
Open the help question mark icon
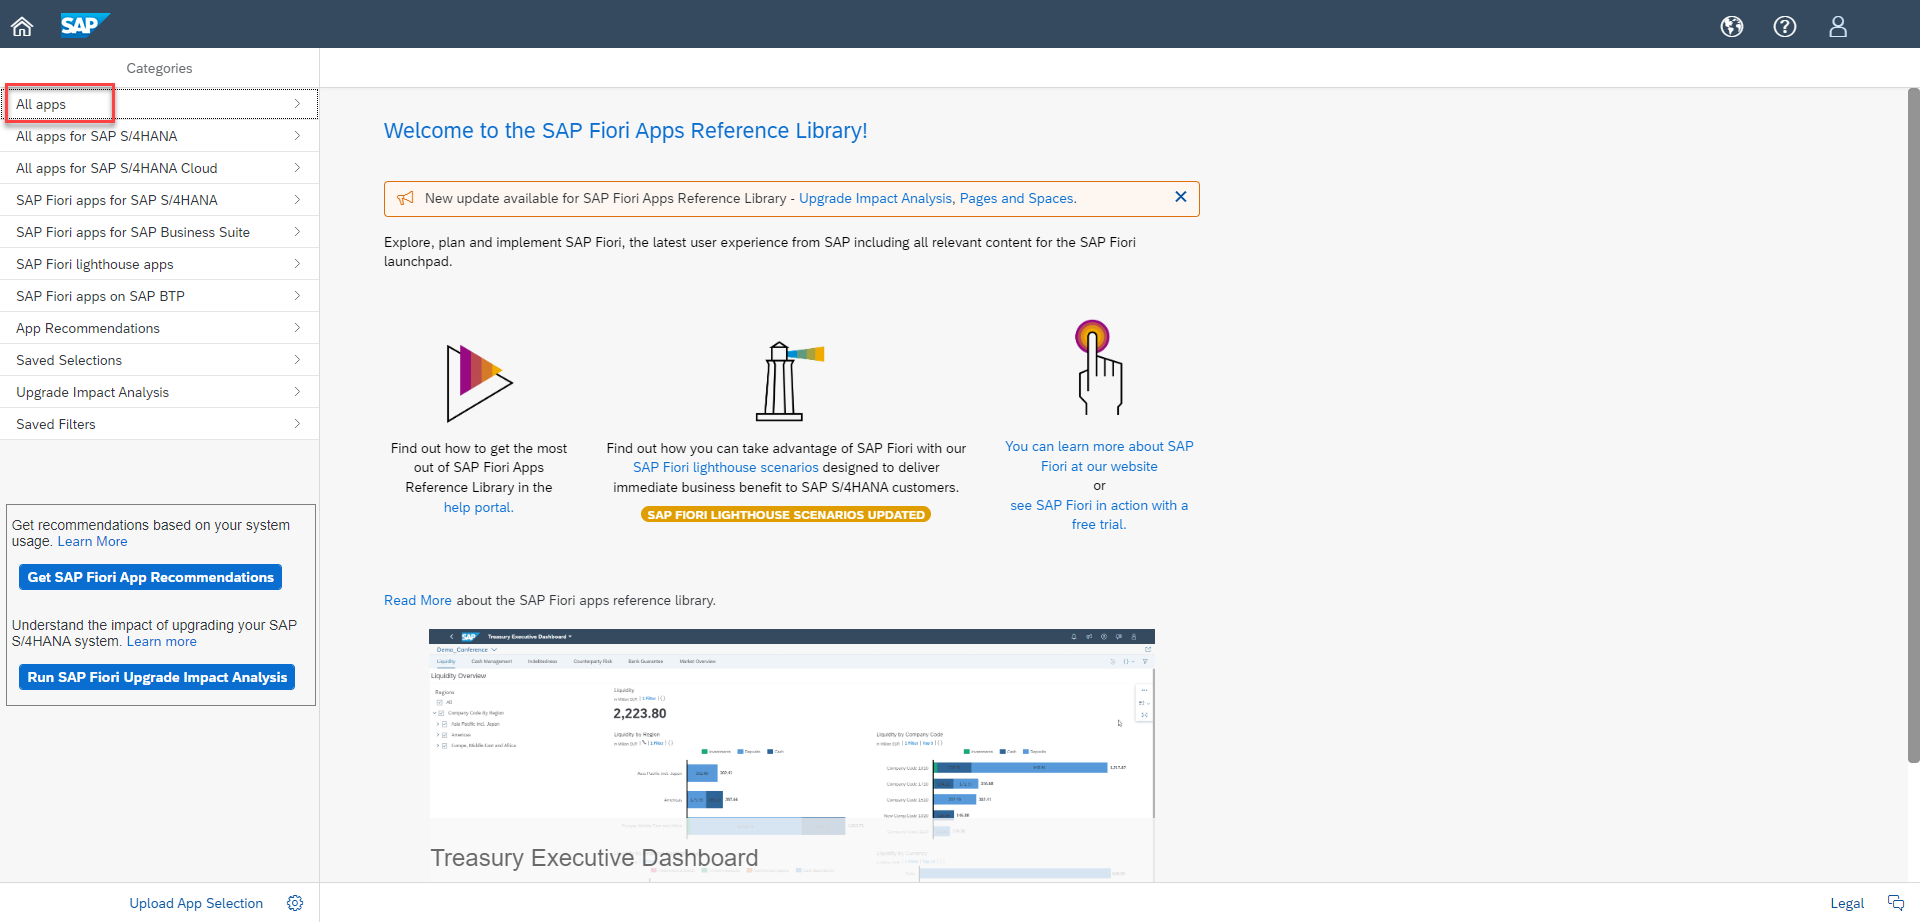point(1785,27)
